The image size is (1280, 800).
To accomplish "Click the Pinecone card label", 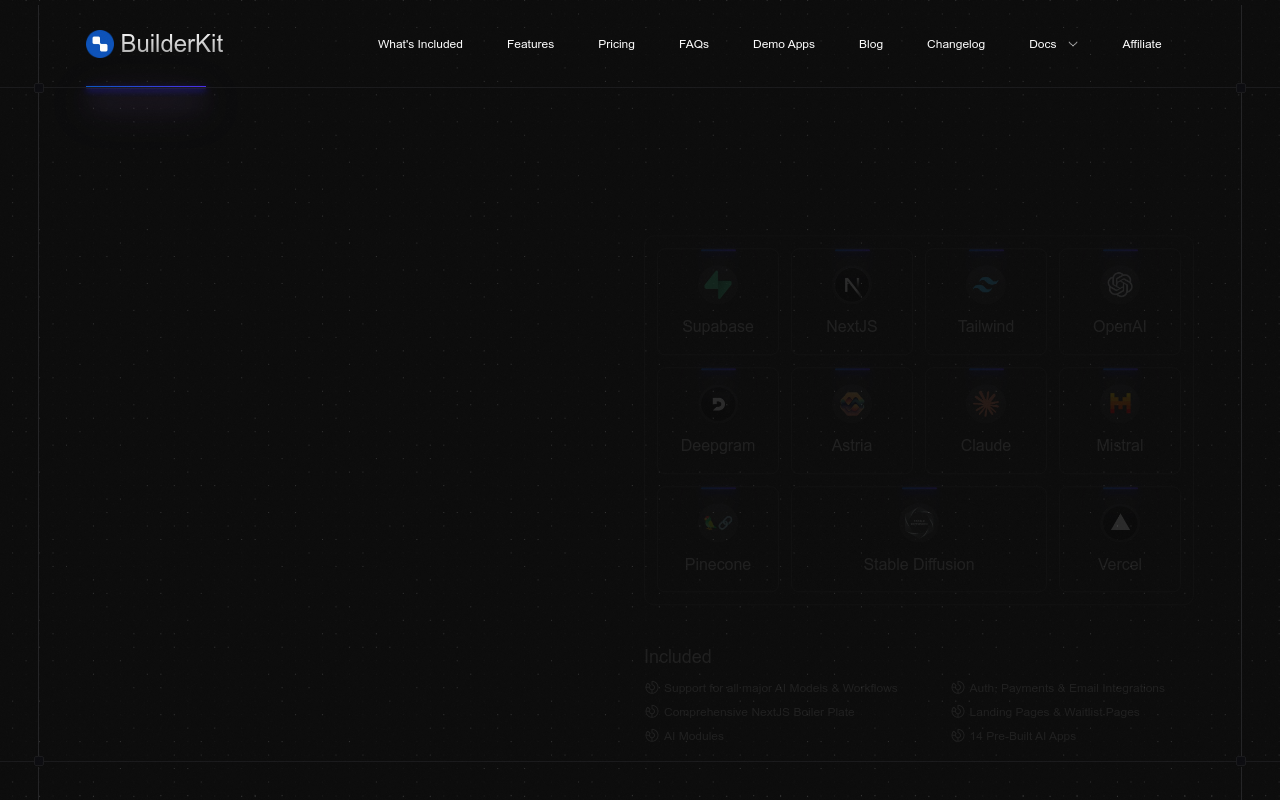I will 718,564.
